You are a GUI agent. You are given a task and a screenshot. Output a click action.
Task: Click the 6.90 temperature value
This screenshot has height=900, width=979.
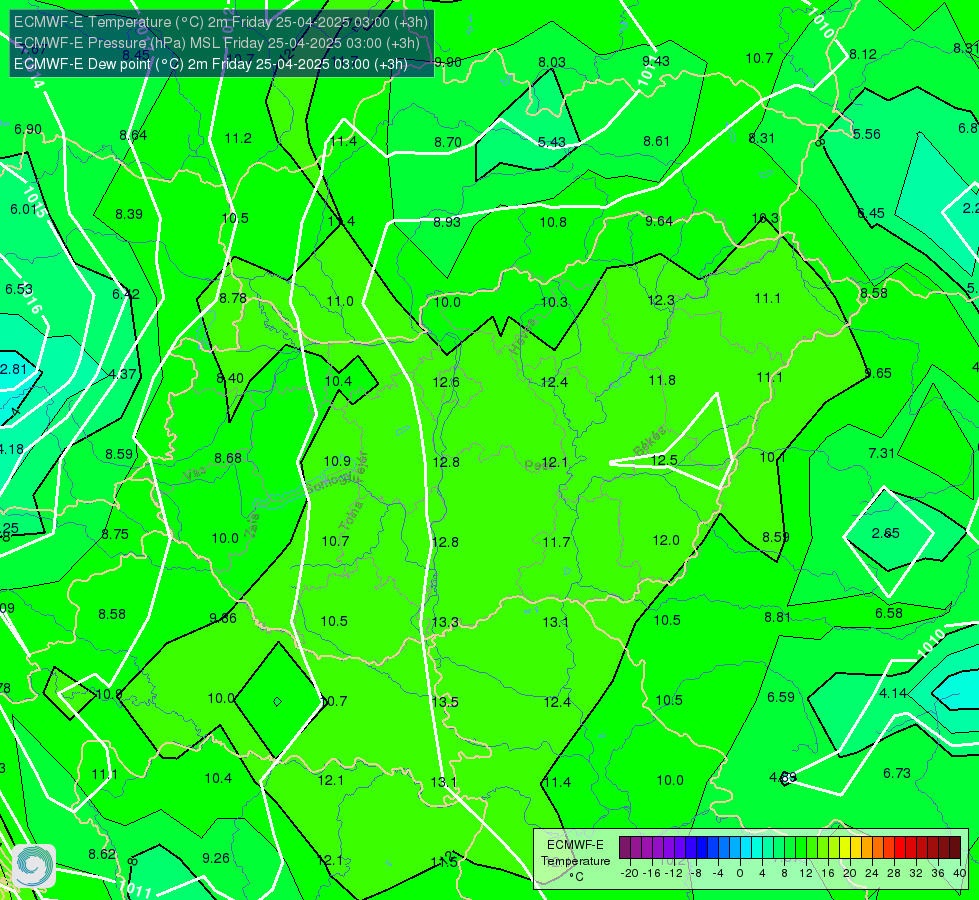(x=28, y=129)
